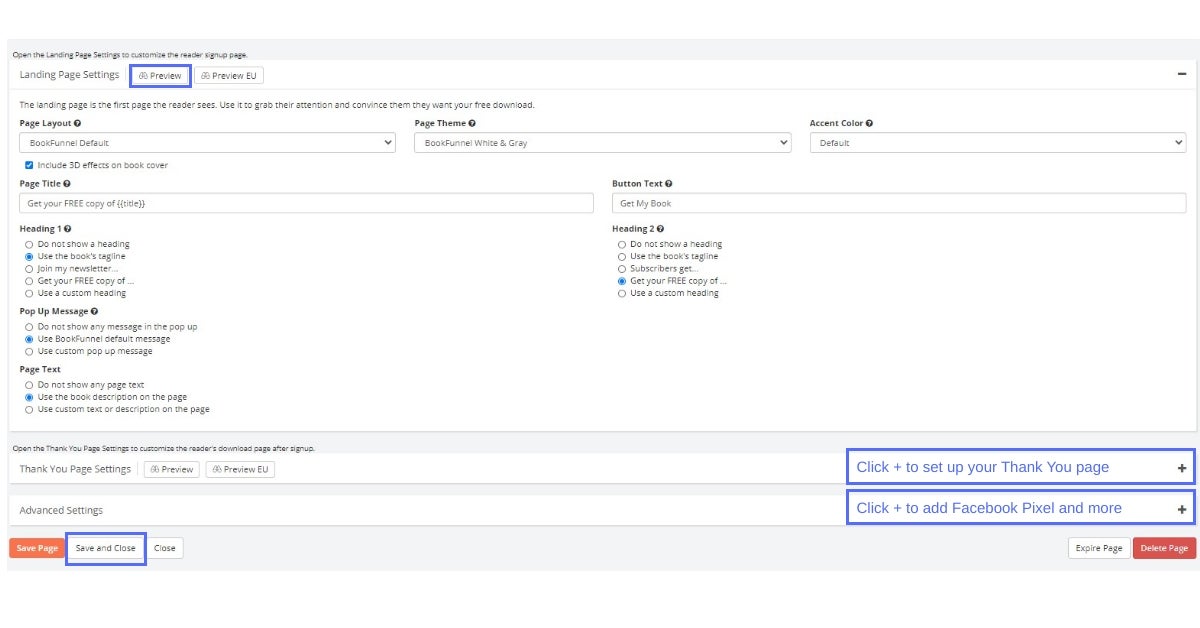Click help icon next to Pop Up Message

click(x=94, y=312)
